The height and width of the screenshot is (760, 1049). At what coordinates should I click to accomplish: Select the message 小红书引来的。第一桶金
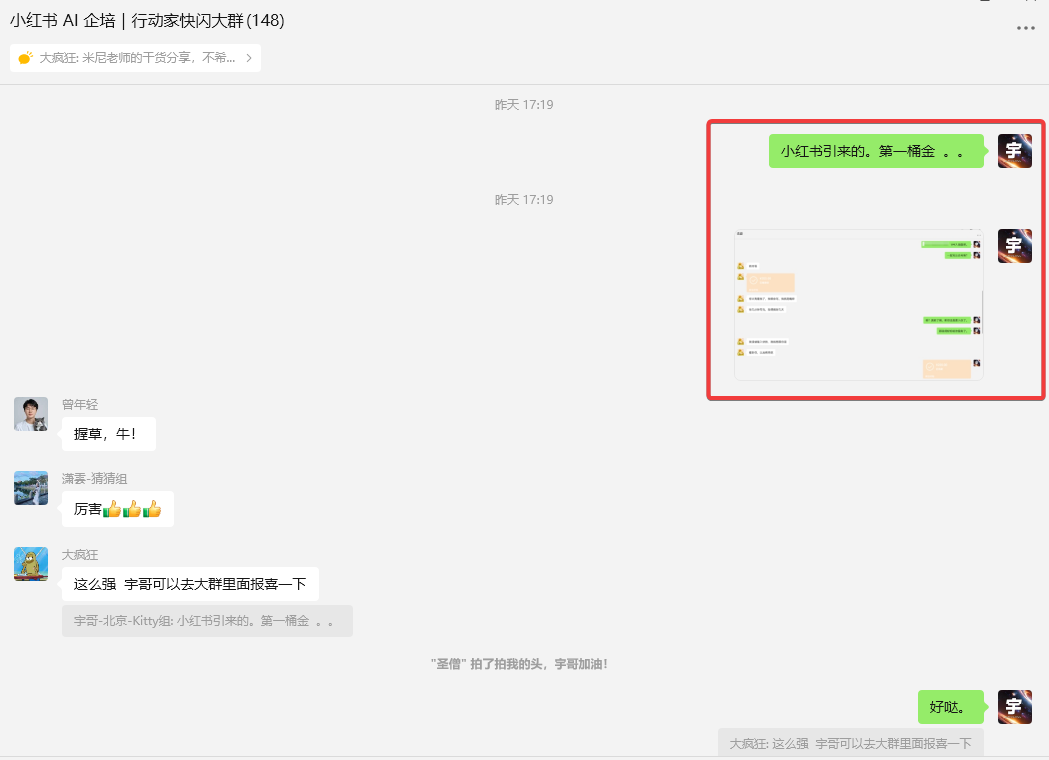click(x=876, y=151)
